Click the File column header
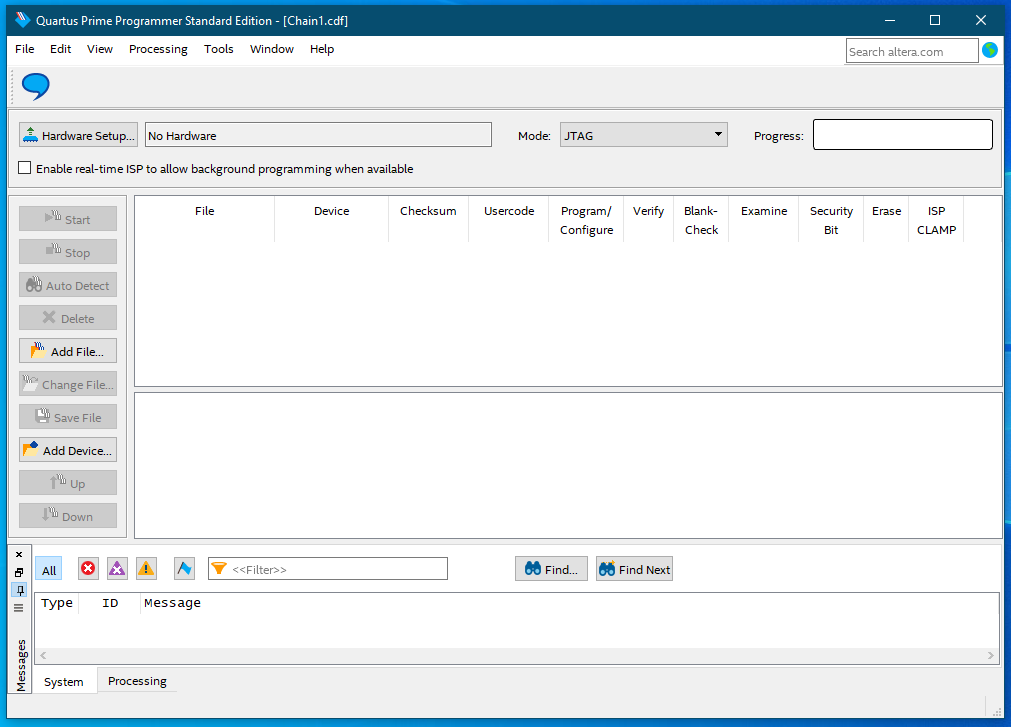The width and height of the screenshot is (1011, 727). (x=204, y=220)
